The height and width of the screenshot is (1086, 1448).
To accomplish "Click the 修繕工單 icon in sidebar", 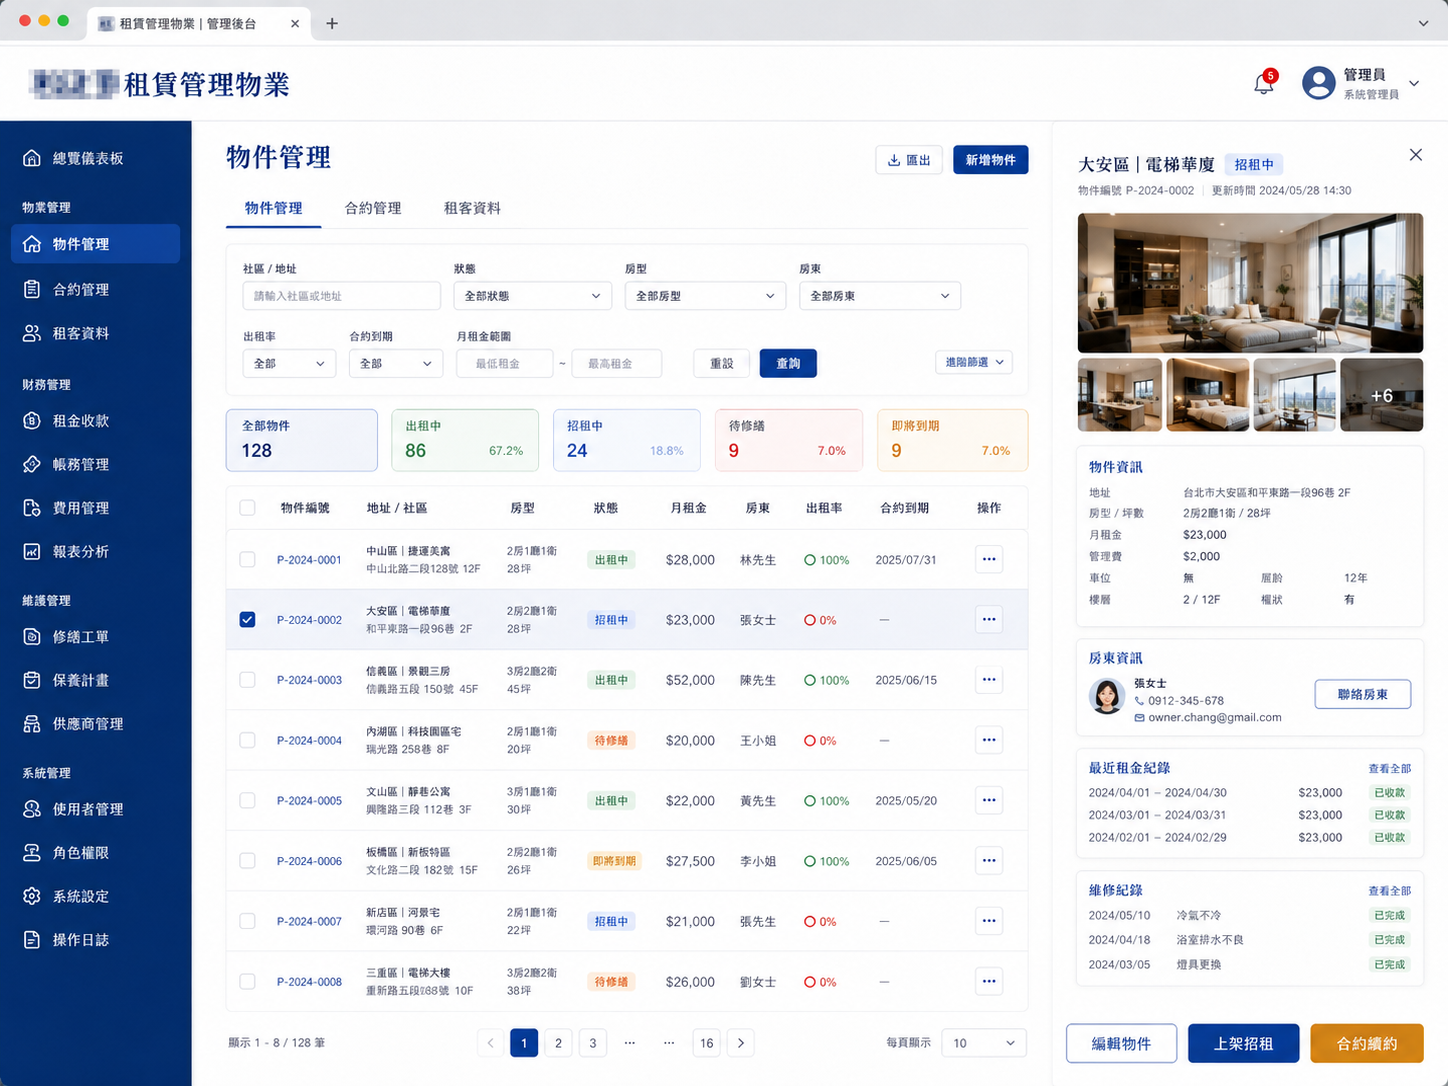I will click(x=32, y=637).
